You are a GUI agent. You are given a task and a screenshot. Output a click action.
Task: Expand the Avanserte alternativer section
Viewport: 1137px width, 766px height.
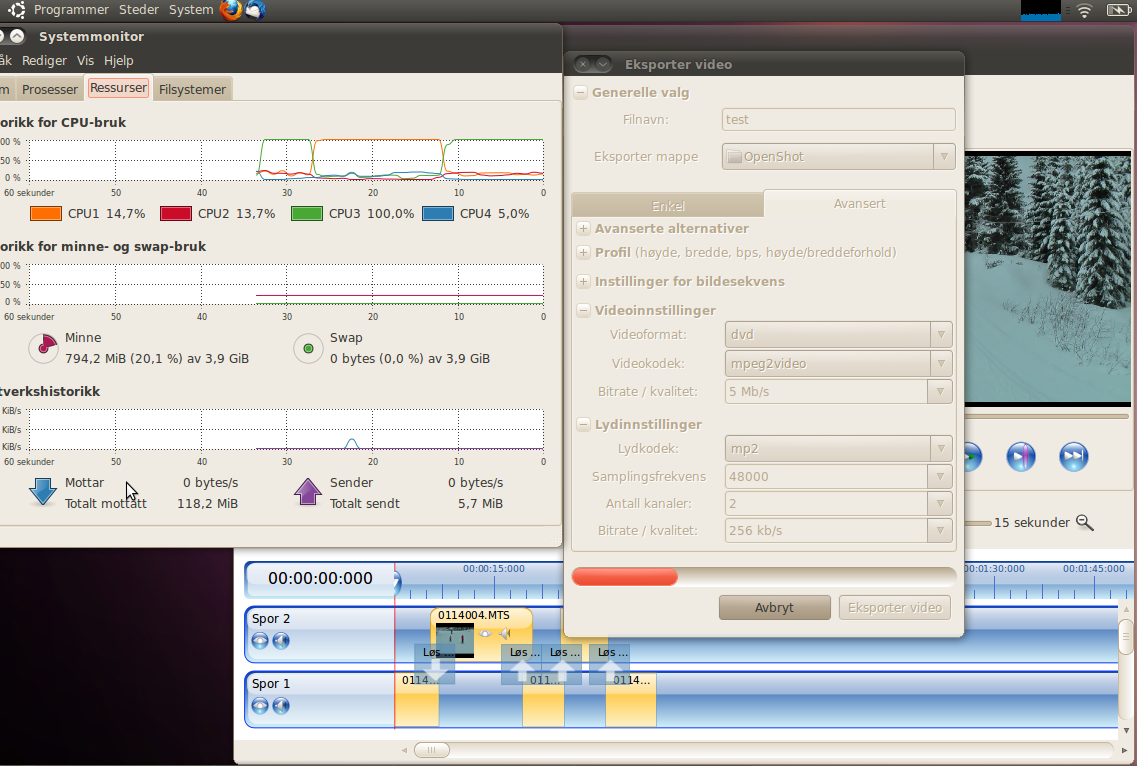[584, 229]
